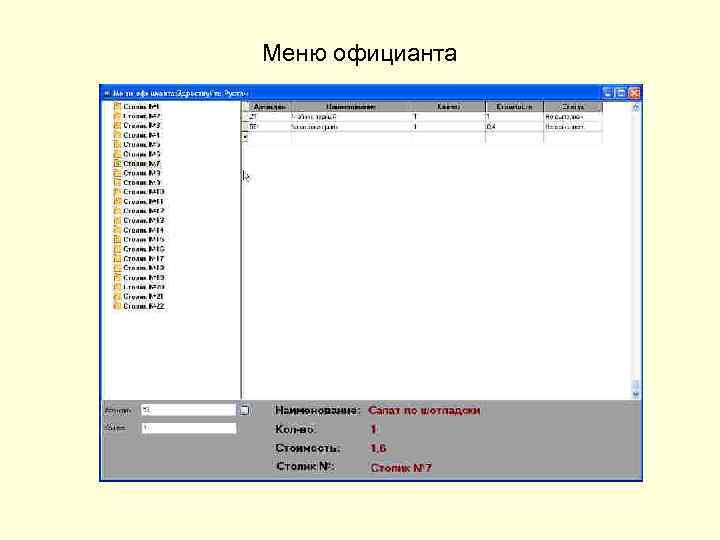This screenshot has height=540, width=720.
Task: Click the folder icon of Столик №15
Action: click(117, 240)
